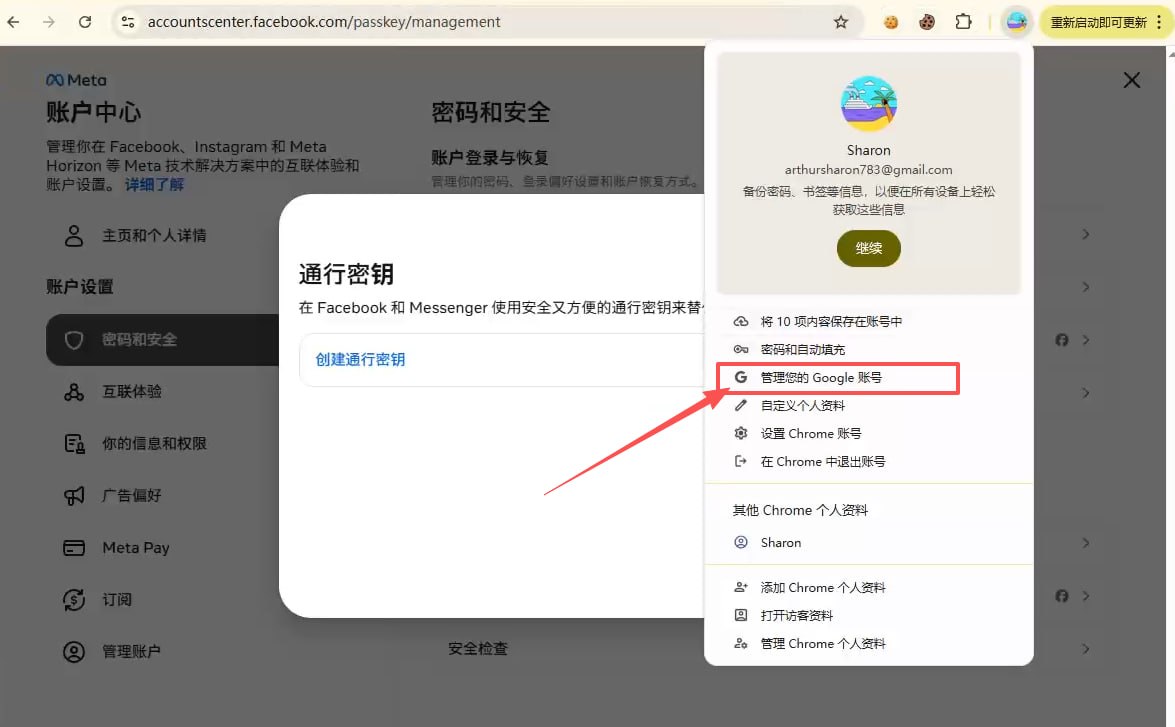Open the Chrome three-dot menu

pyautogui.click(x=1160, y=22)
